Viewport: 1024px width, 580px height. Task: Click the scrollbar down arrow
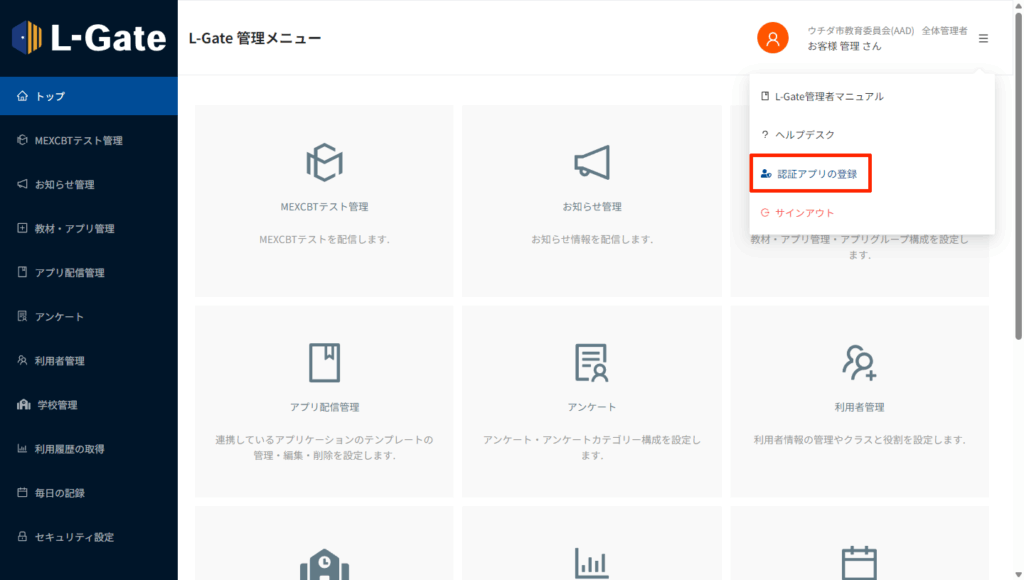[x=1018, y=575]
